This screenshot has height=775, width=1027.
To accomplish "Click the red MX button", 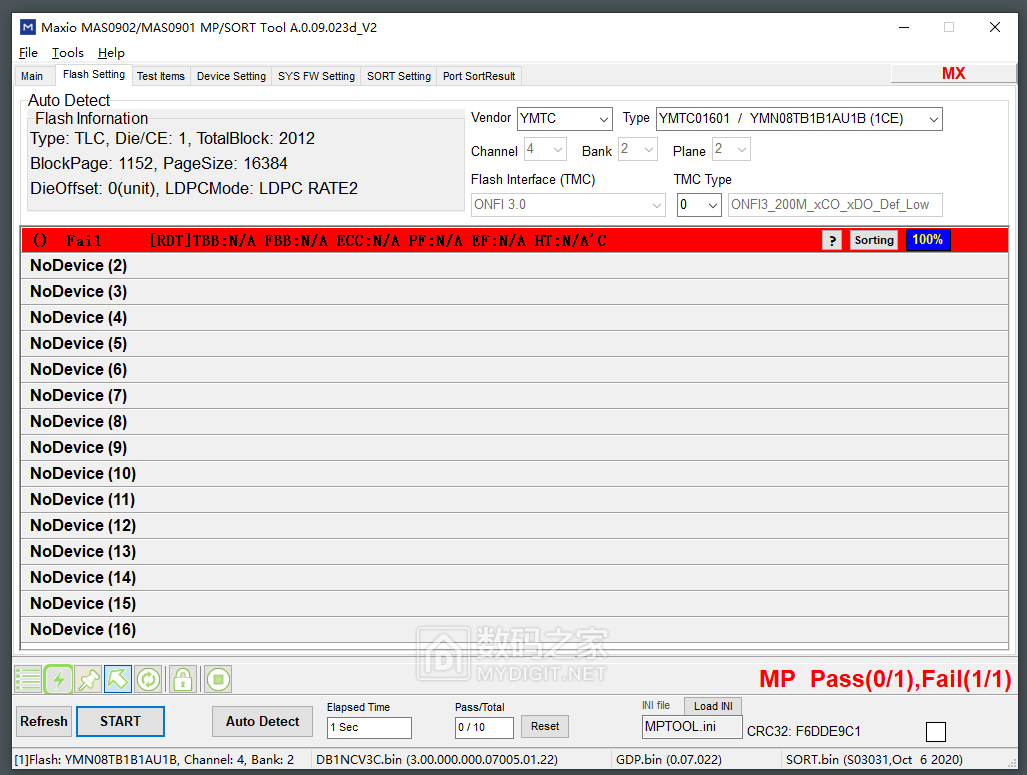I will click(954, 73).
